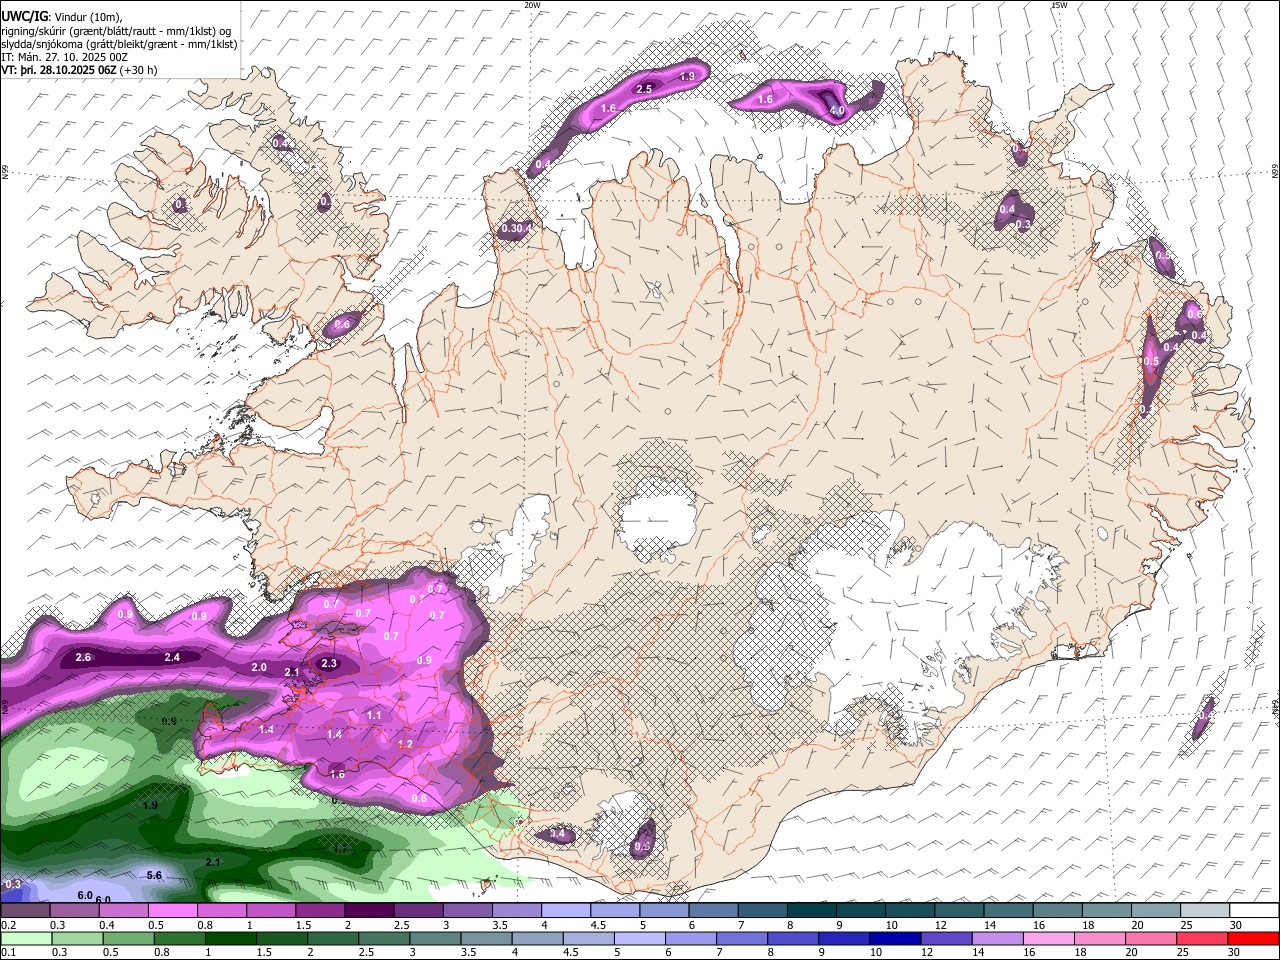Viewport: 1280px width, 960px height.
Task: Click the '2.3' value in the dark purple spot
Action: (x=329, y=663)
